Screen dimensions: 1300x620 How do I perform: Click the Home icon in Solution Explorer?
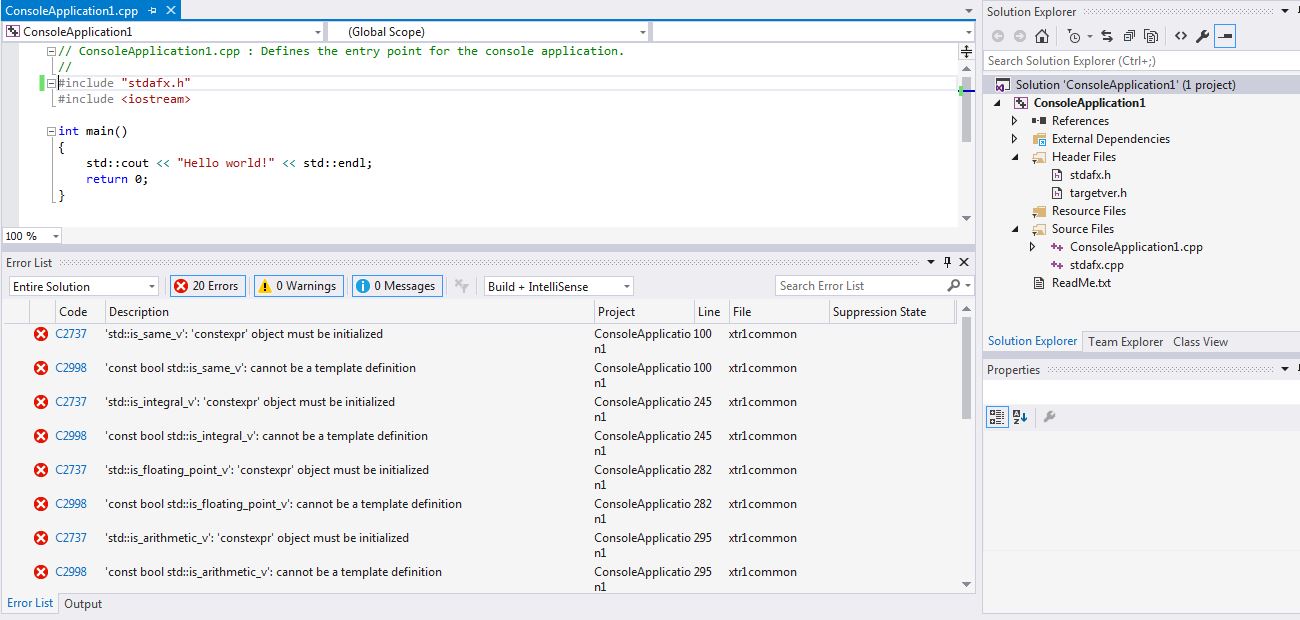(1042, 36)
